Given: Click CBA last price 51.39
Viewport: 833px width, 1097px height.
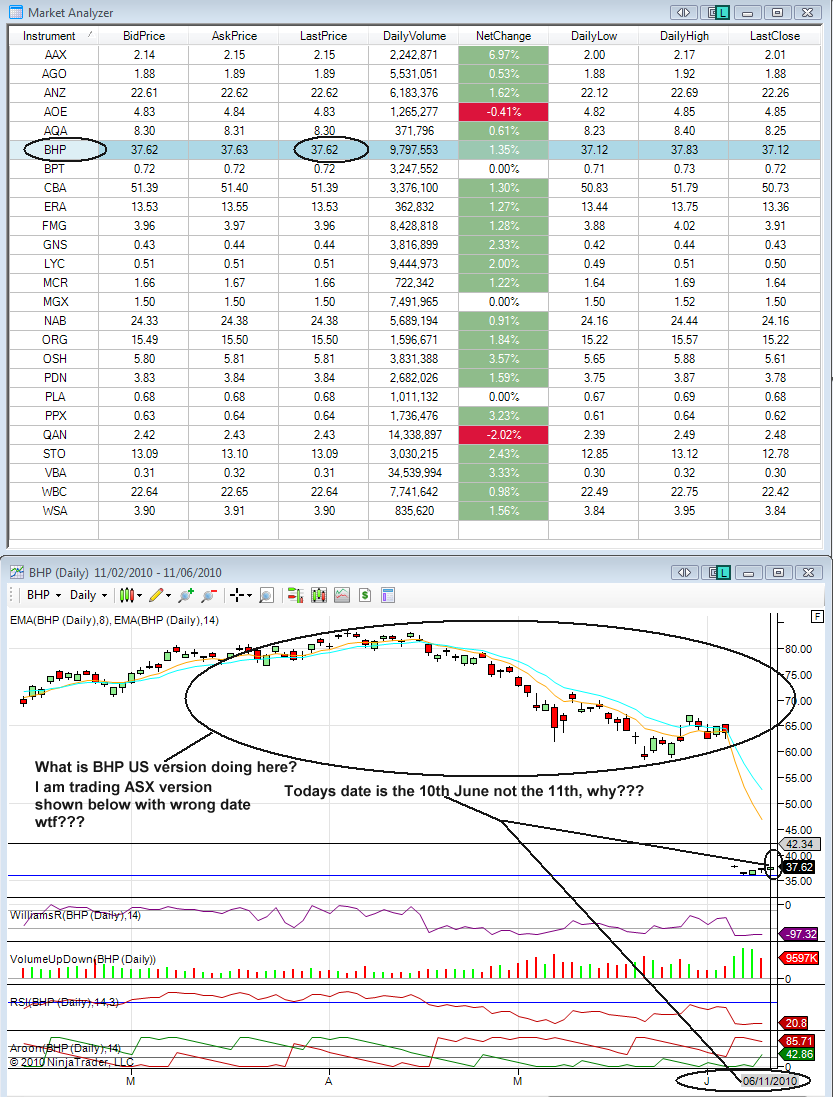Looking at the screenshot, I should click(324, 187).
